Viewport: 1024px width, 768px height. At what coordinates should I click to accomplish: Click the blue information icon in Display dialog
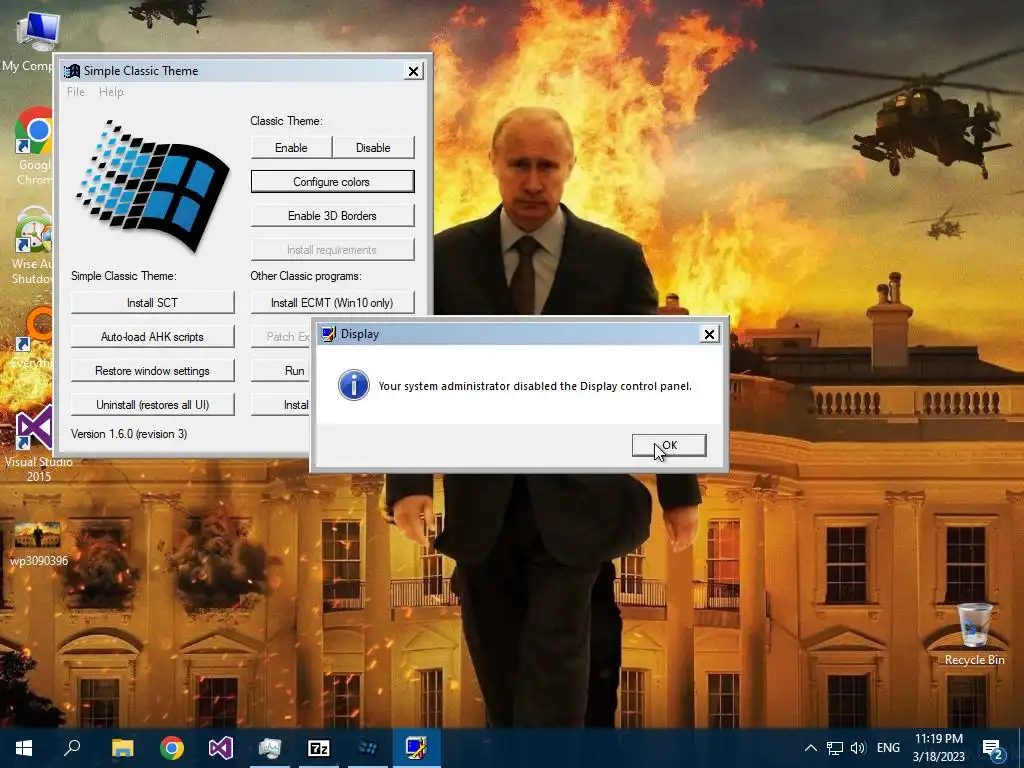coord(353,385)
